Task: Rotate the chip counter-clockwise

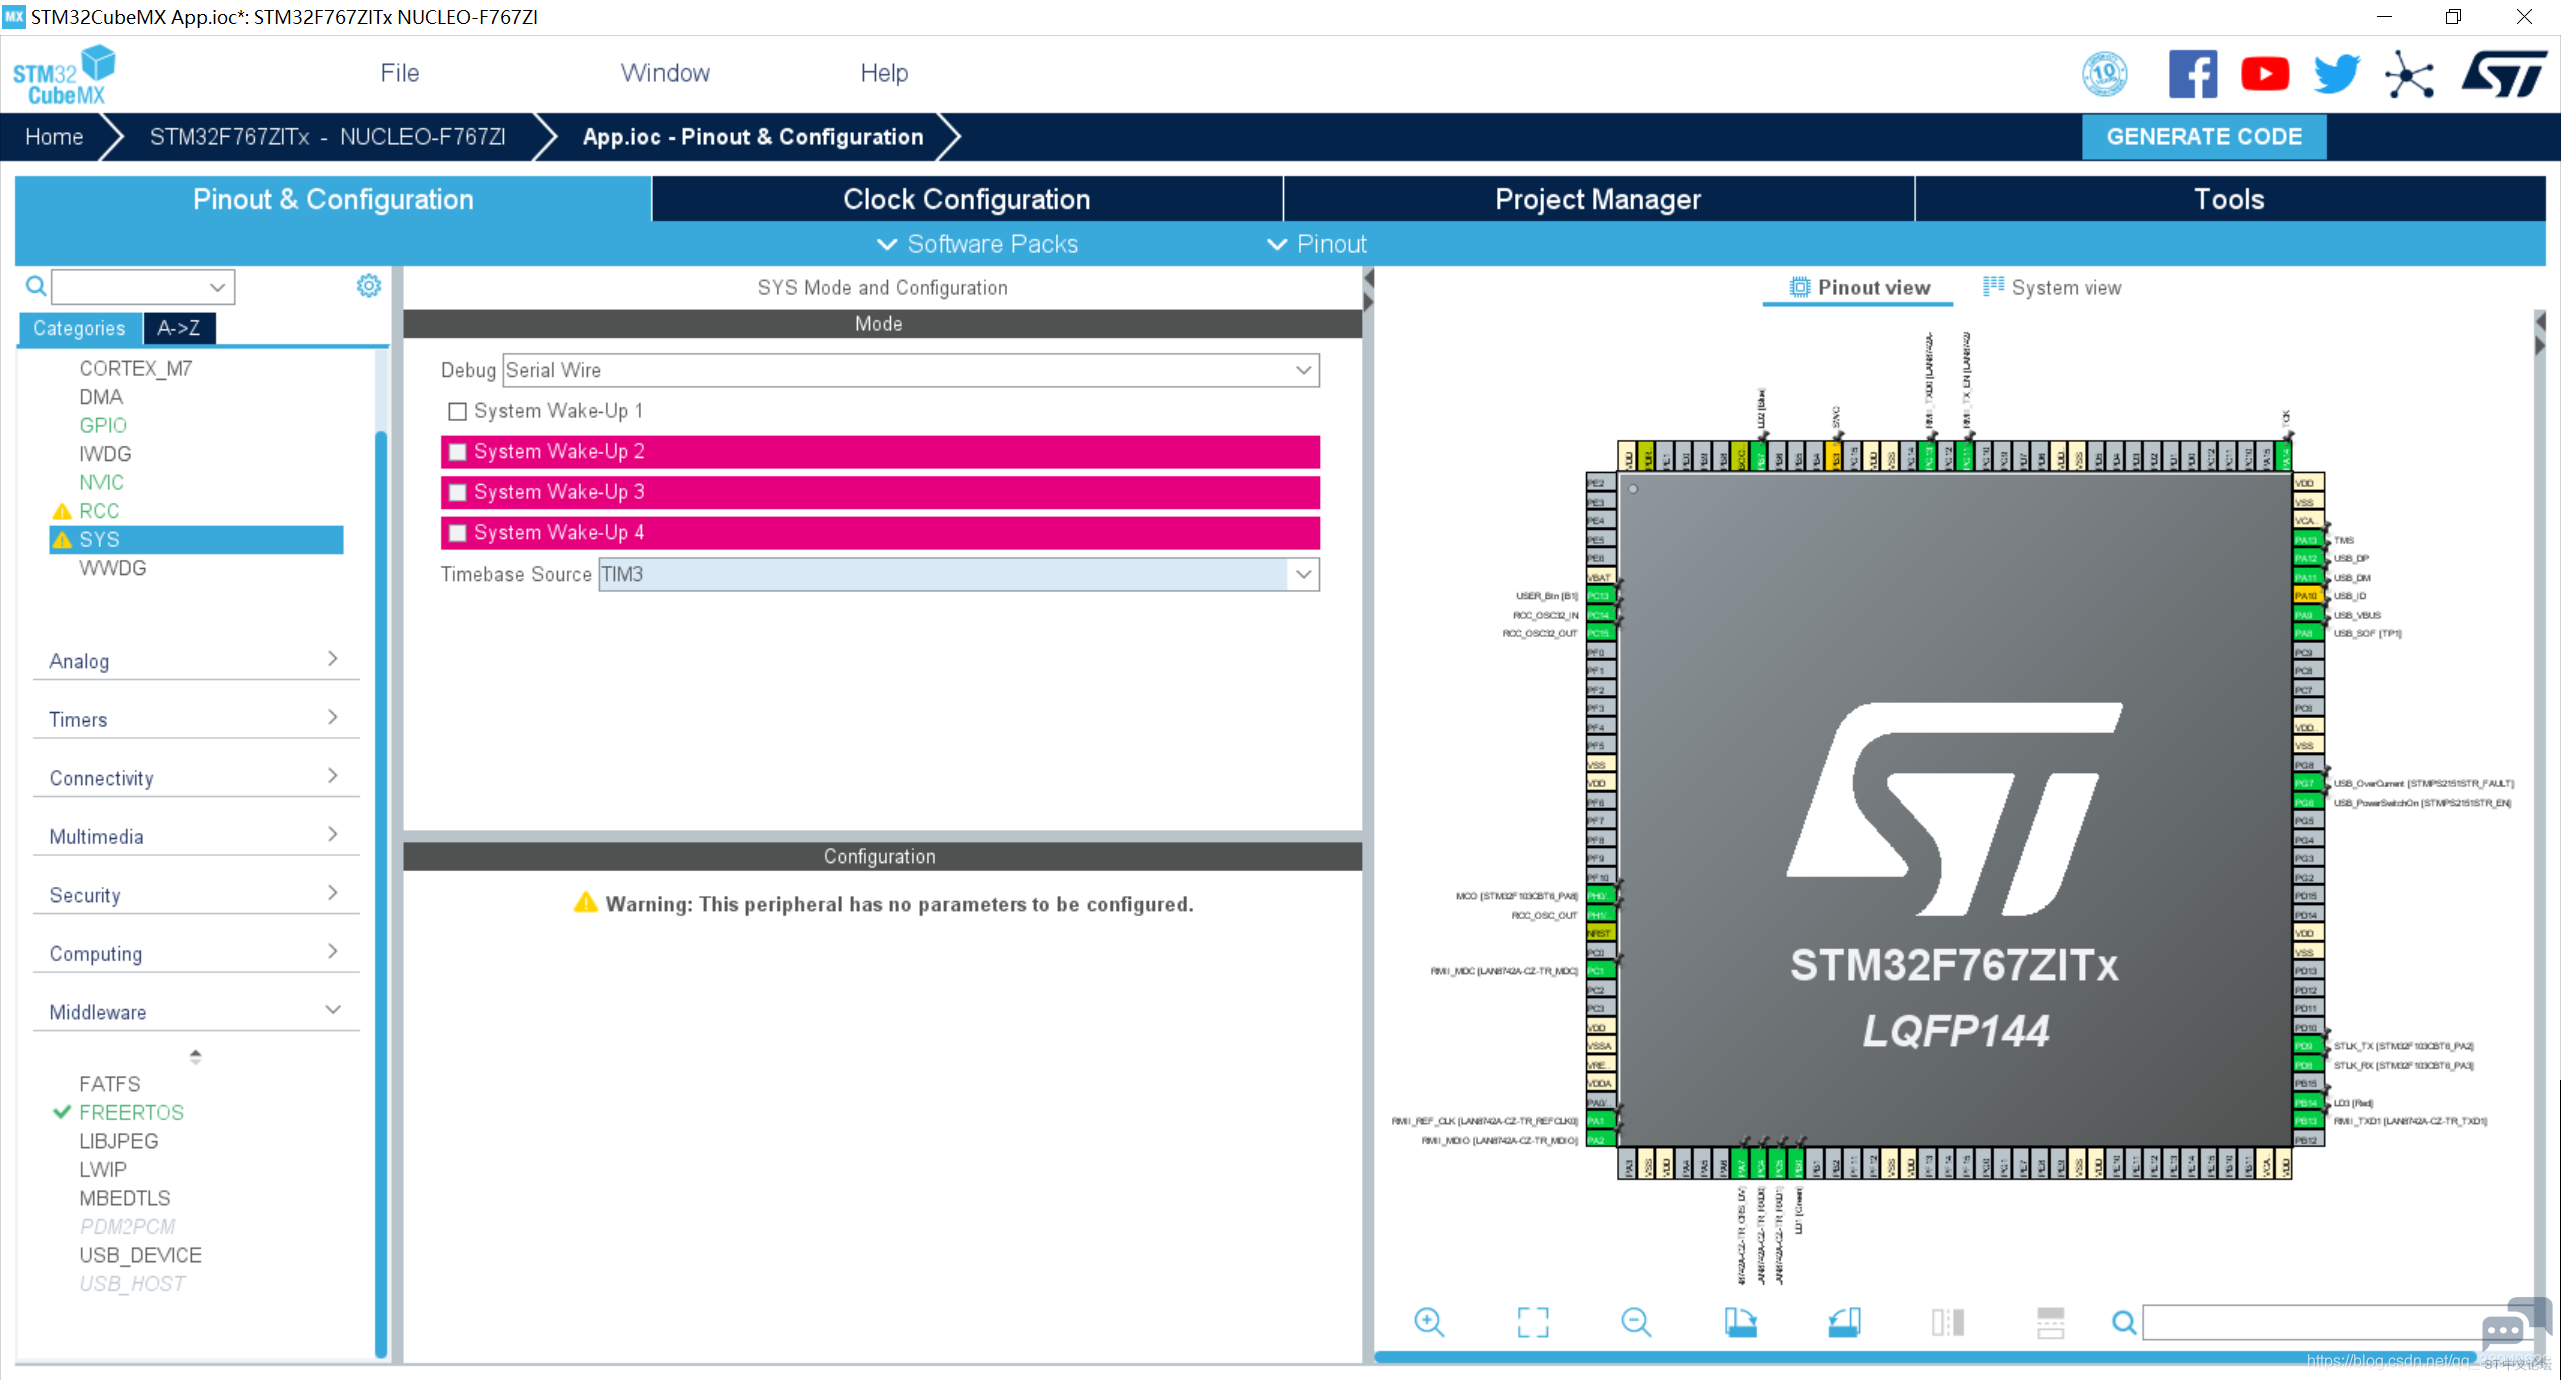Action: tap(1844, 1322)
